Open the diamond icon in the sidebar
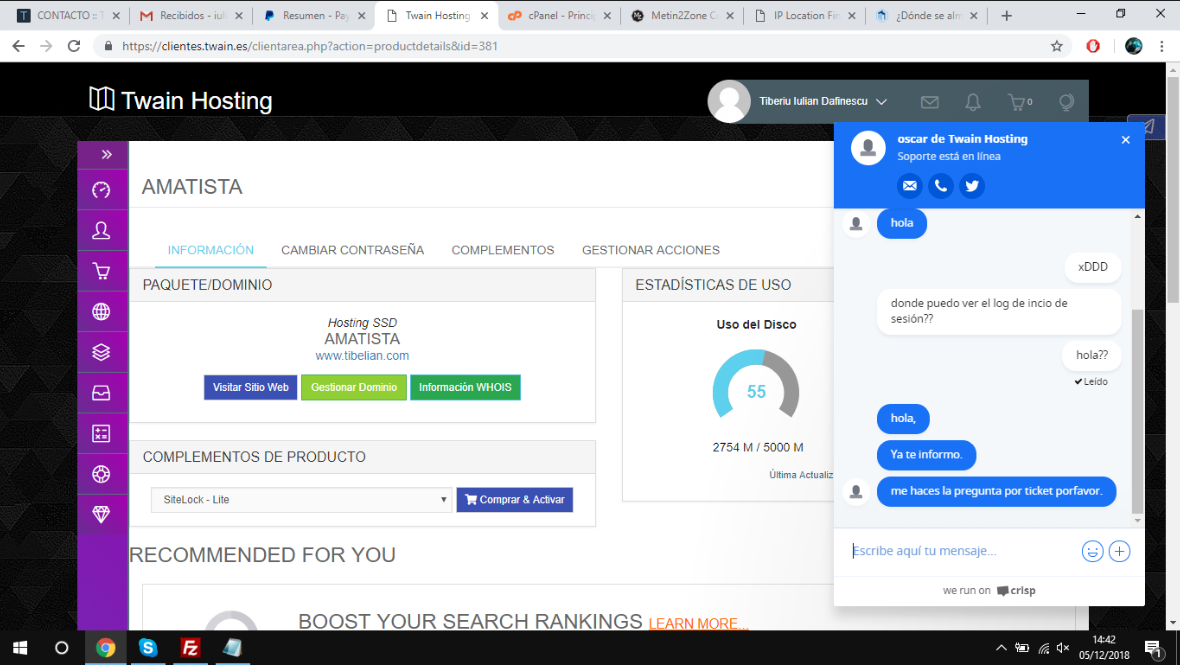The width and height of the screenshot is (1180, 665). click(x=101, y=515)
